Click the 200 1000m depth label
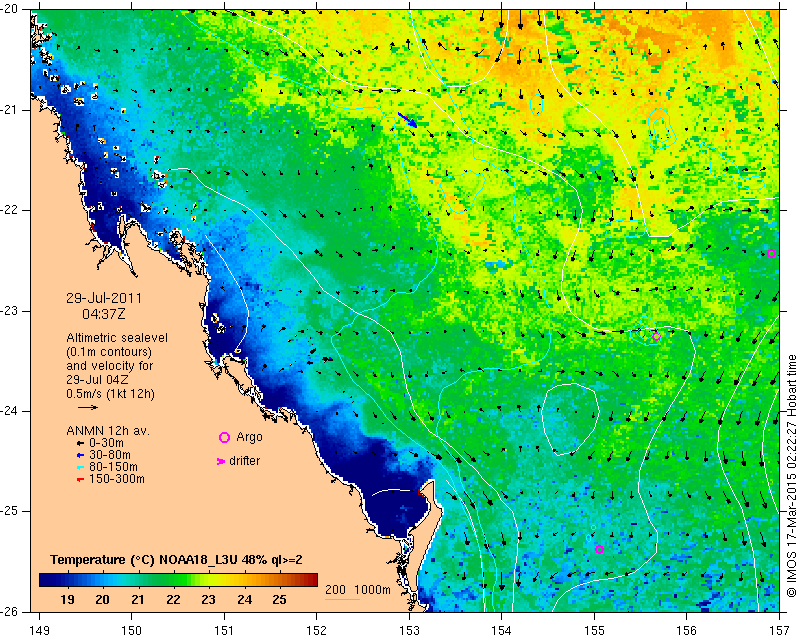The width and height of the screenshot is (800, 640). tap(358, 589)
